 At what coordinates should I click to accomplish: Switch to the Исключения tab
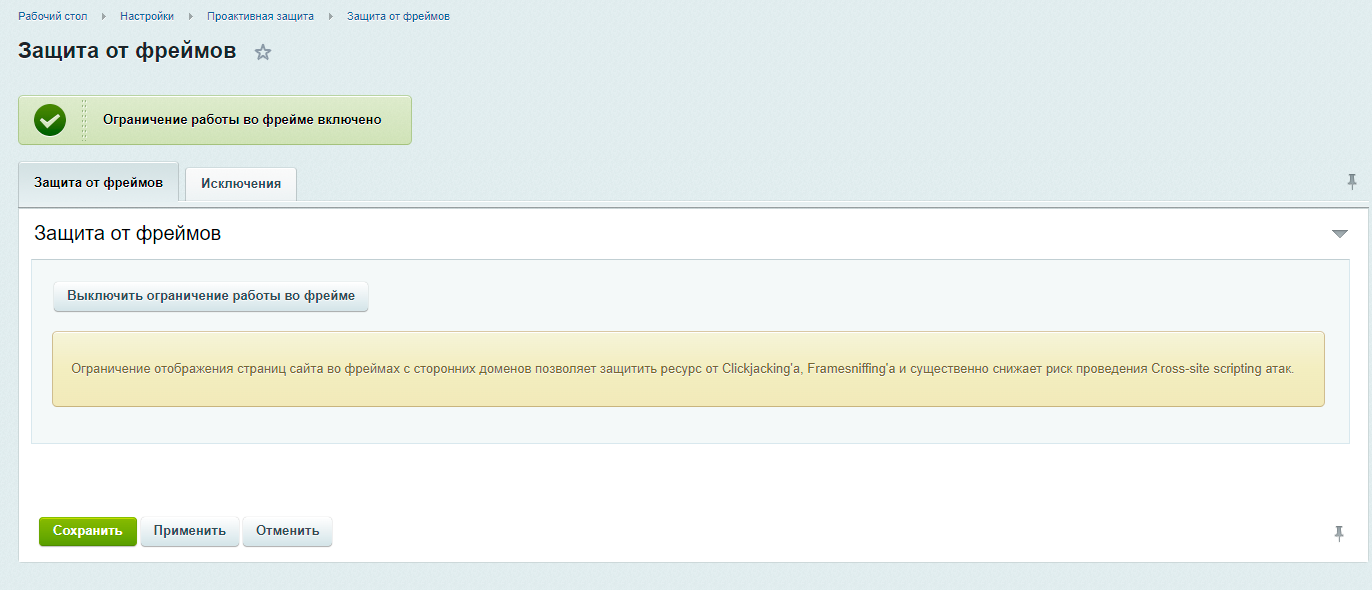(241, 184)
